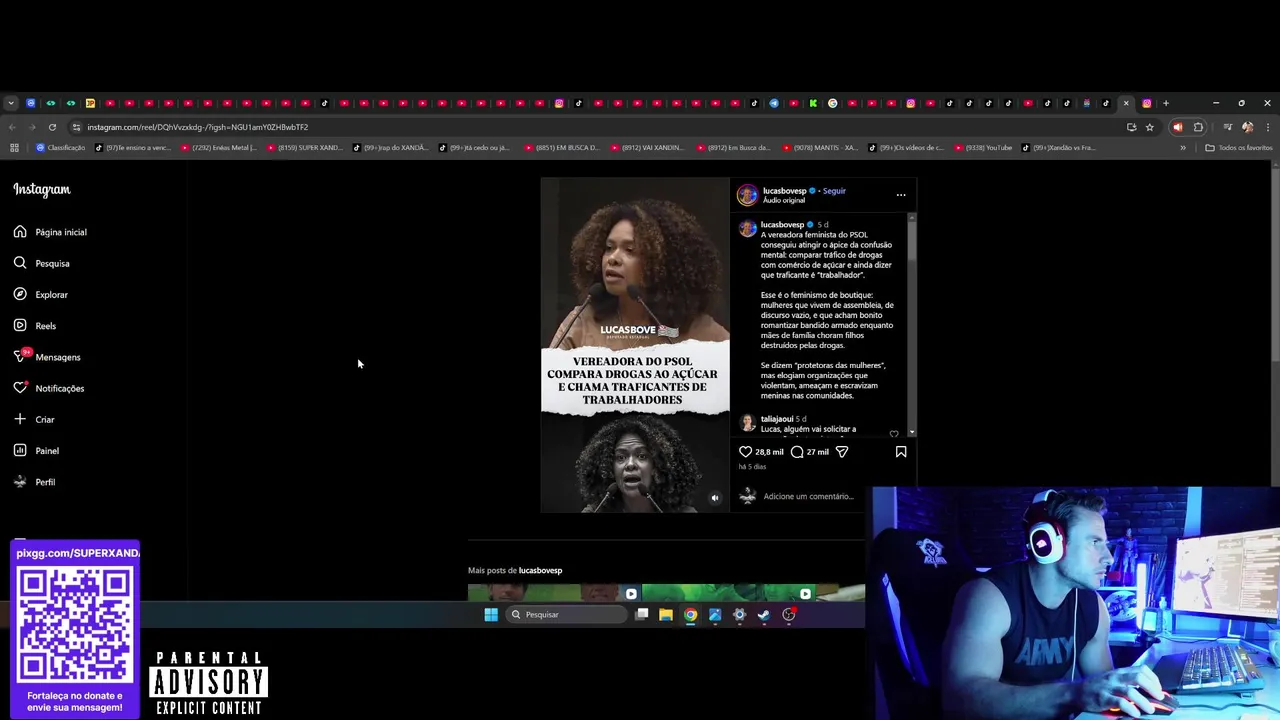Open the tab search chevron
Image resolution: width=1280 pixels, height=720 pixels.
coord(11,103)
